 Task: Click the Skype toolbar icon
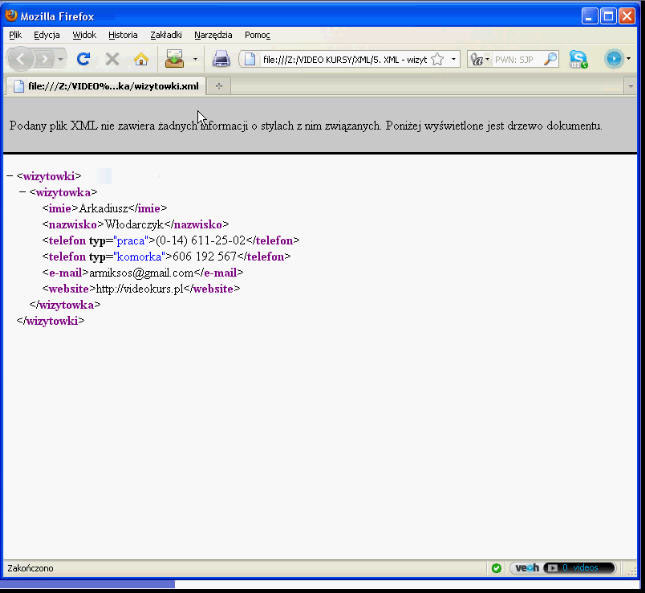click(x=578, y=59)
